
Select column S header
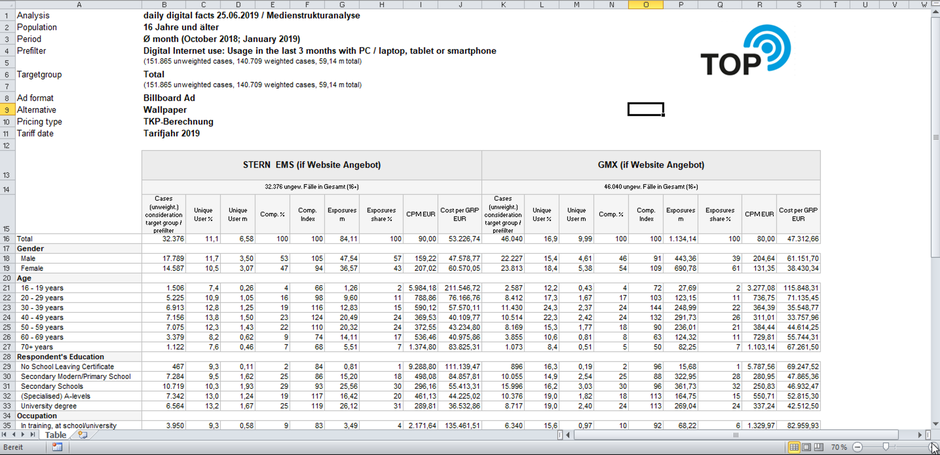point(799,5)
